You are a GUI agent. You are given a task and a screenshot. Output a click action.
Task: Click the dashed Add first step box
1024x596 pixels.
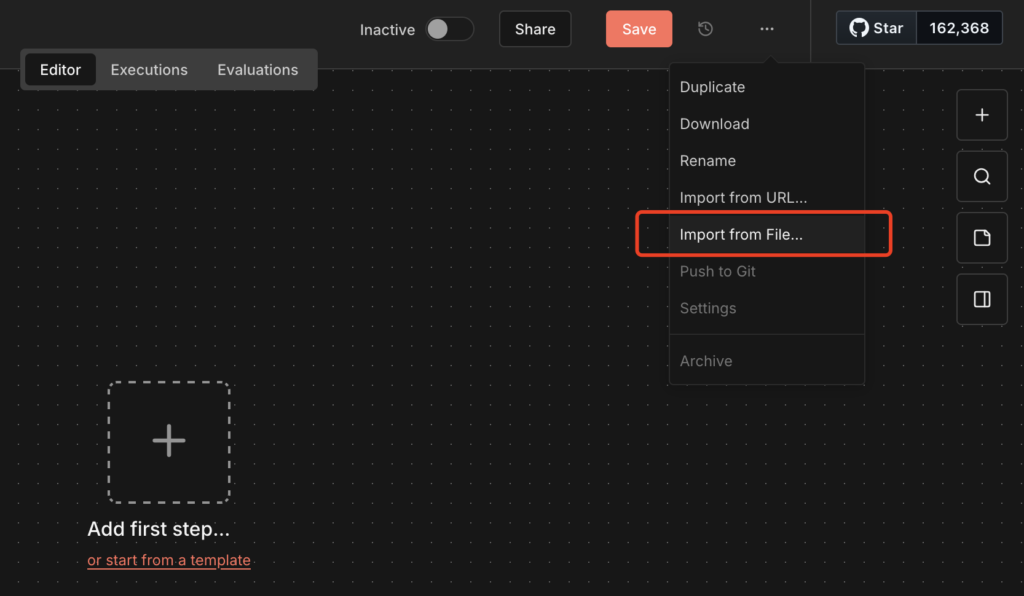169,441
